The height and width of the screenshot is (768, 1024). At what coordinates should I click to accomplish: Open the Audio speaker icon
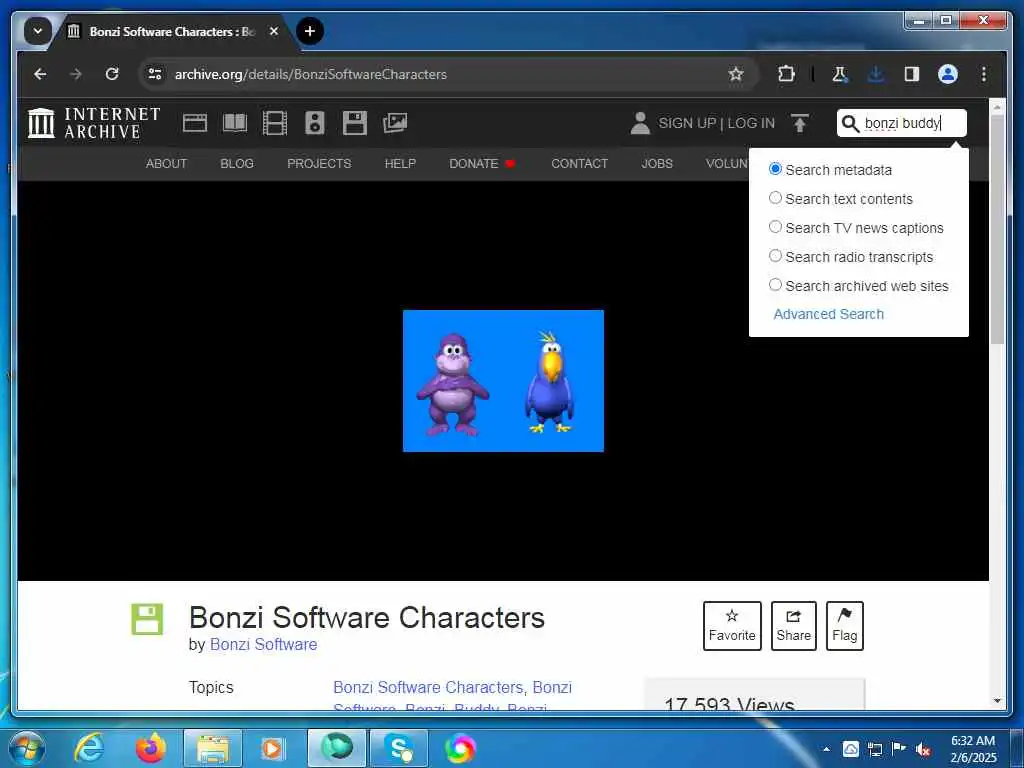[315, 123]
